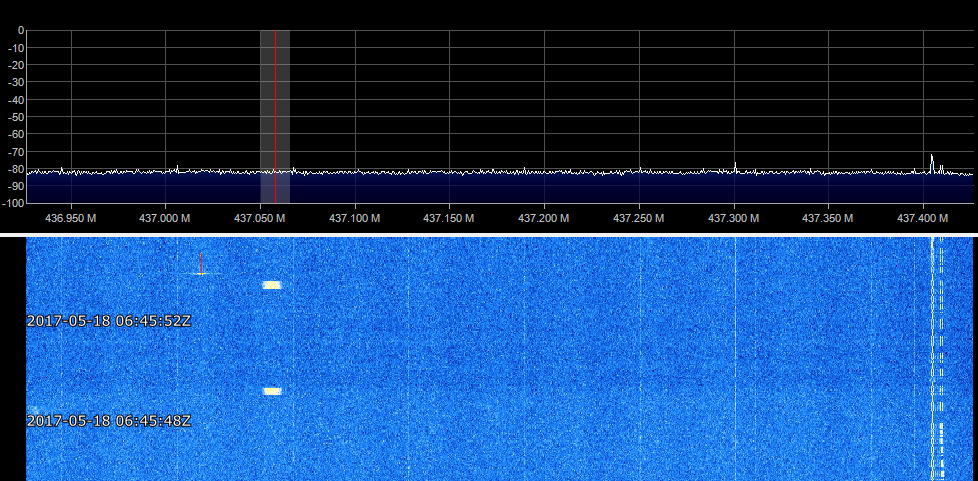
Task: Click the 437.150 M frequency label
Action: [449, 218]
